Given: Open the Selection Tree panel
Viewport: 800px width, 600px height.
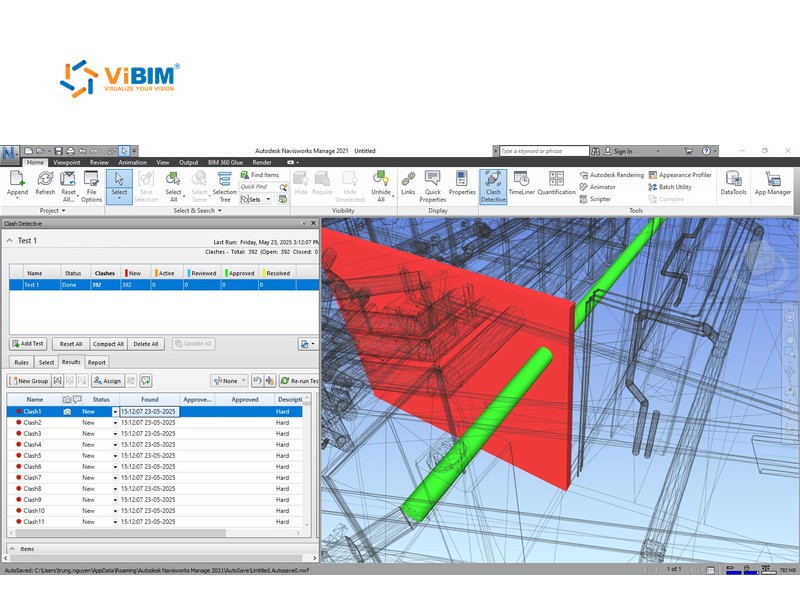Looking at the screenshot, I should point(224,187).
